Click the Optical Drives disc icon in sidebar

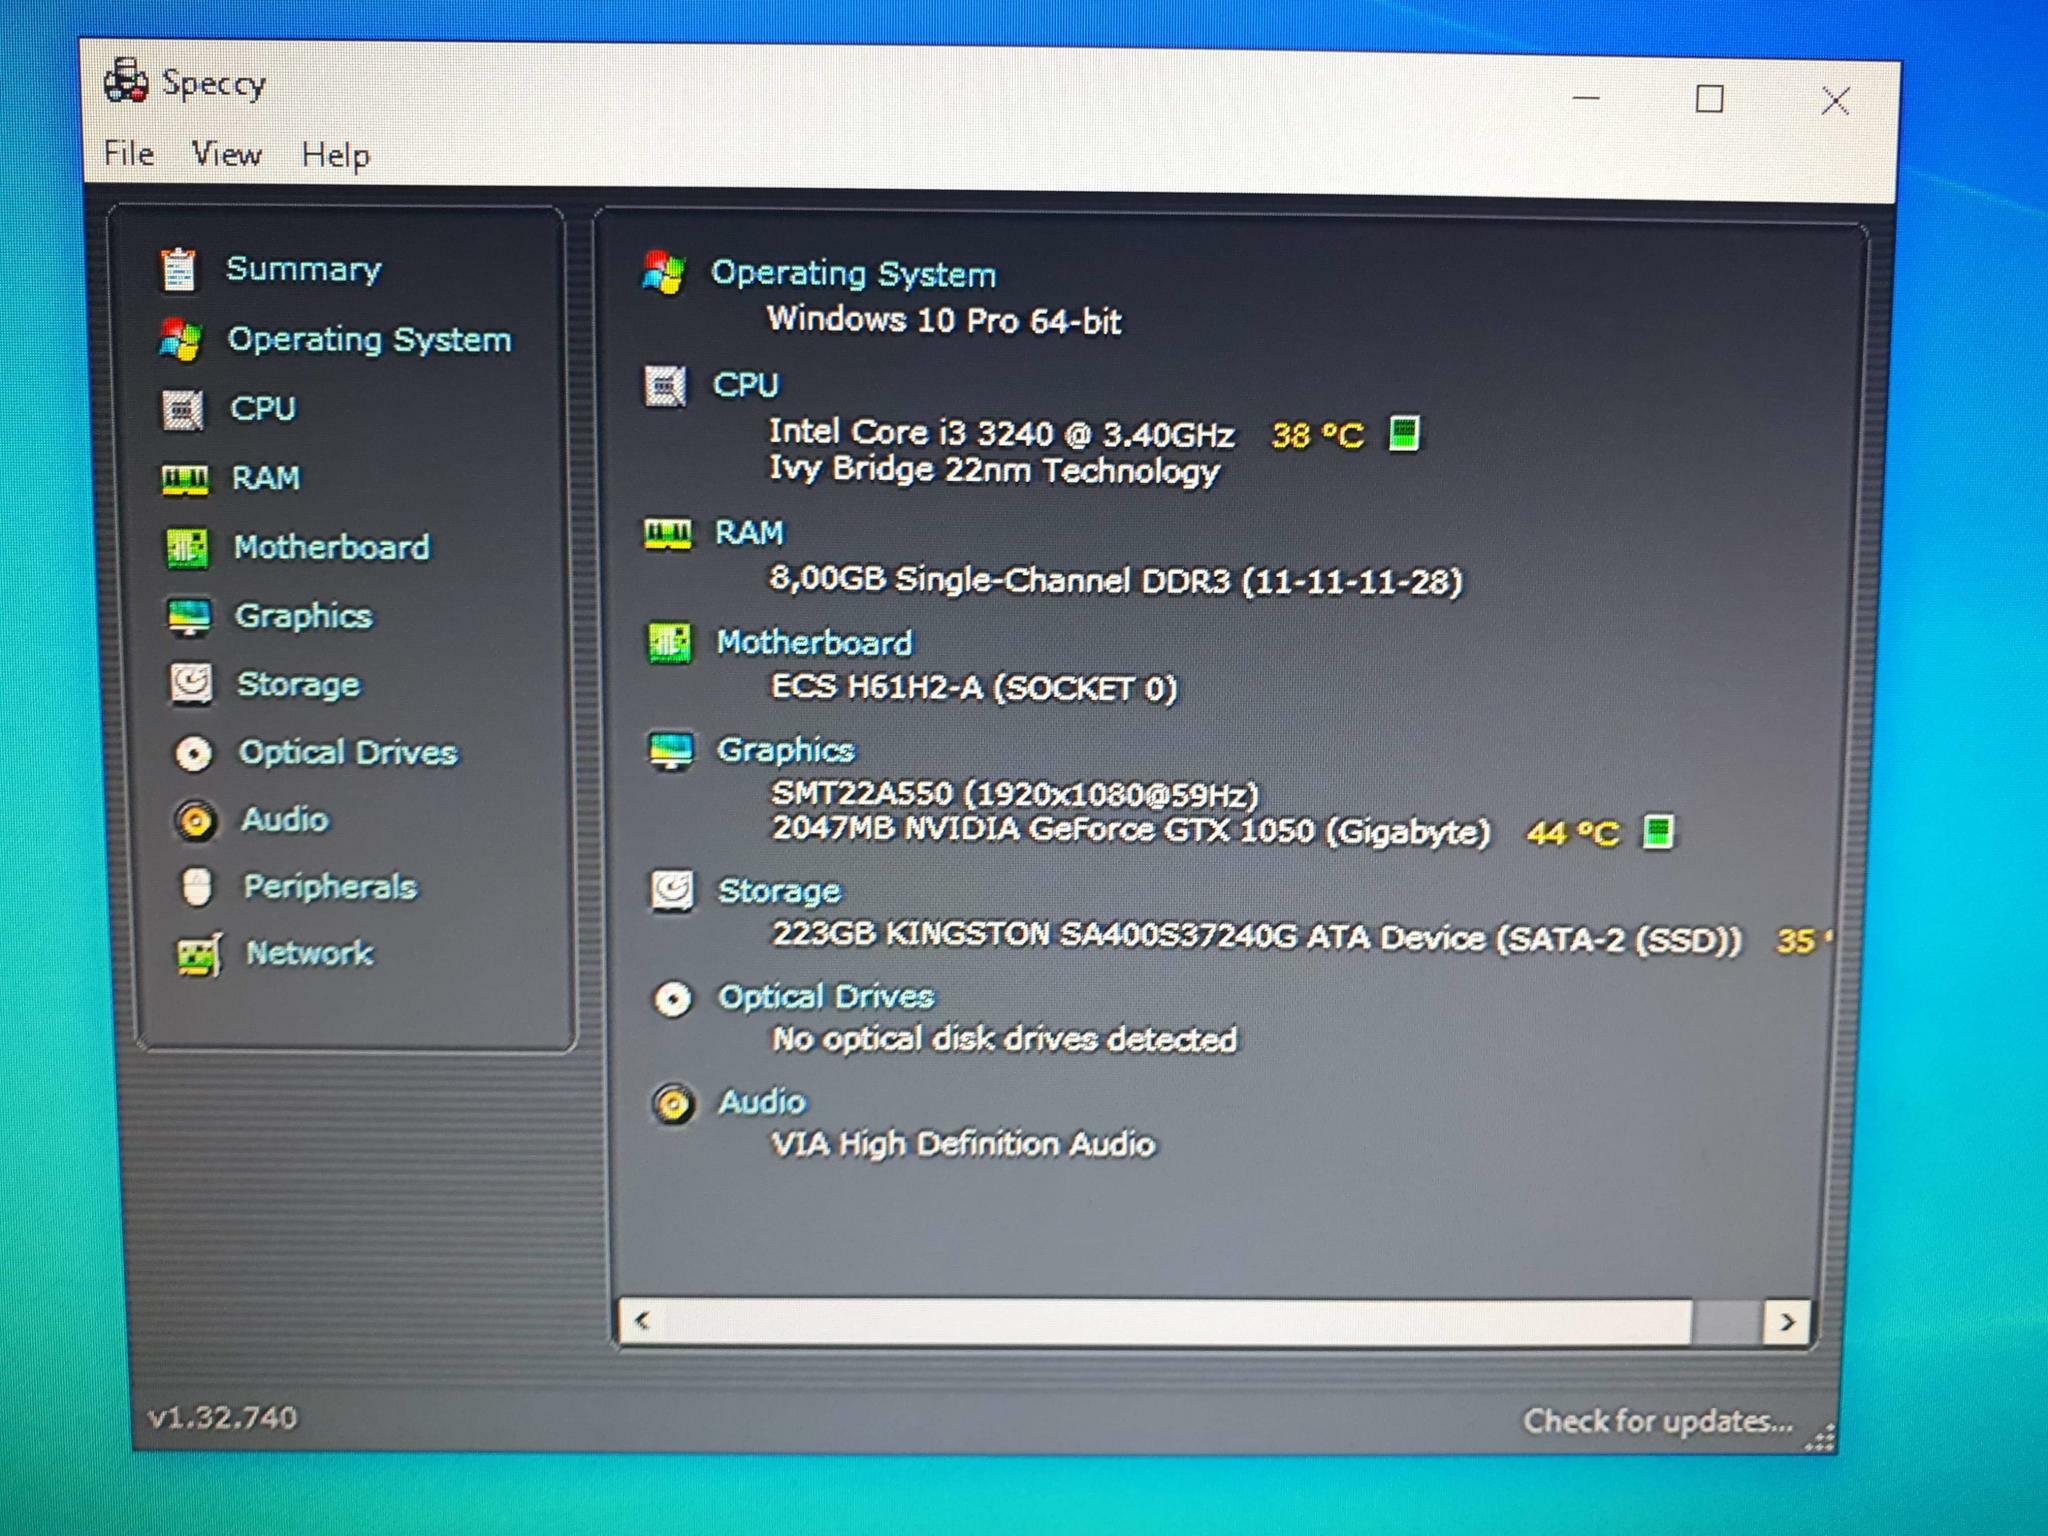194,753
